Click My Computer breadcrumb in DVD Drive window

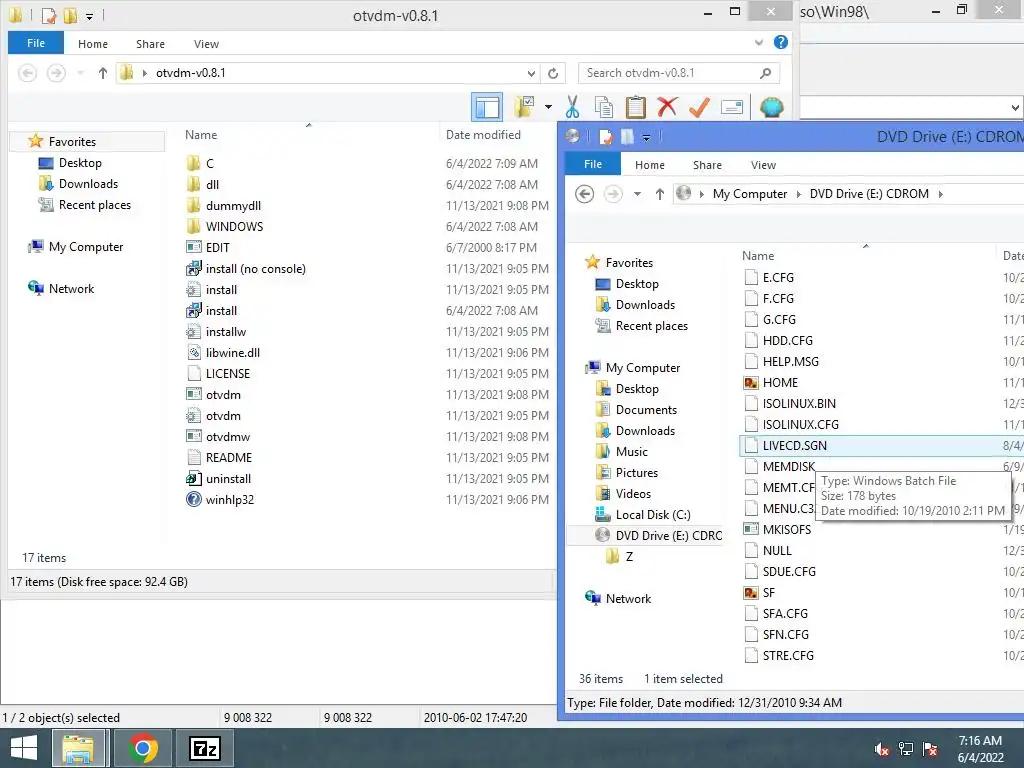click(x=750, y=194)
